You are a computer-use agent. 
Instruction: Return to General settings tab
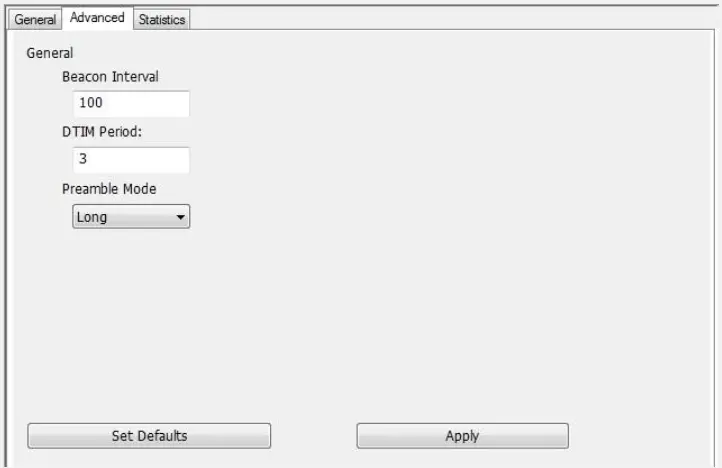point(35,19)
